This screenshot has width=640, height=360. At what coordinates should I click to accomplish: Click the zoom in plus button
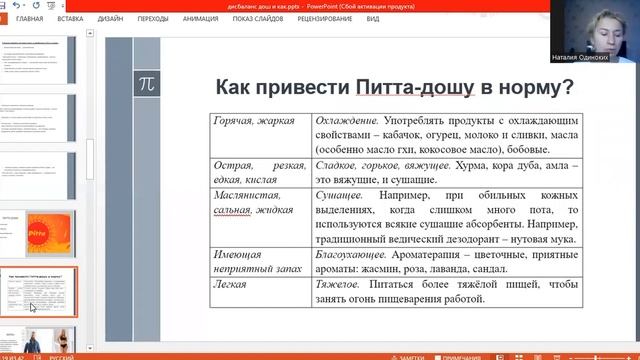tap(630, 358)
